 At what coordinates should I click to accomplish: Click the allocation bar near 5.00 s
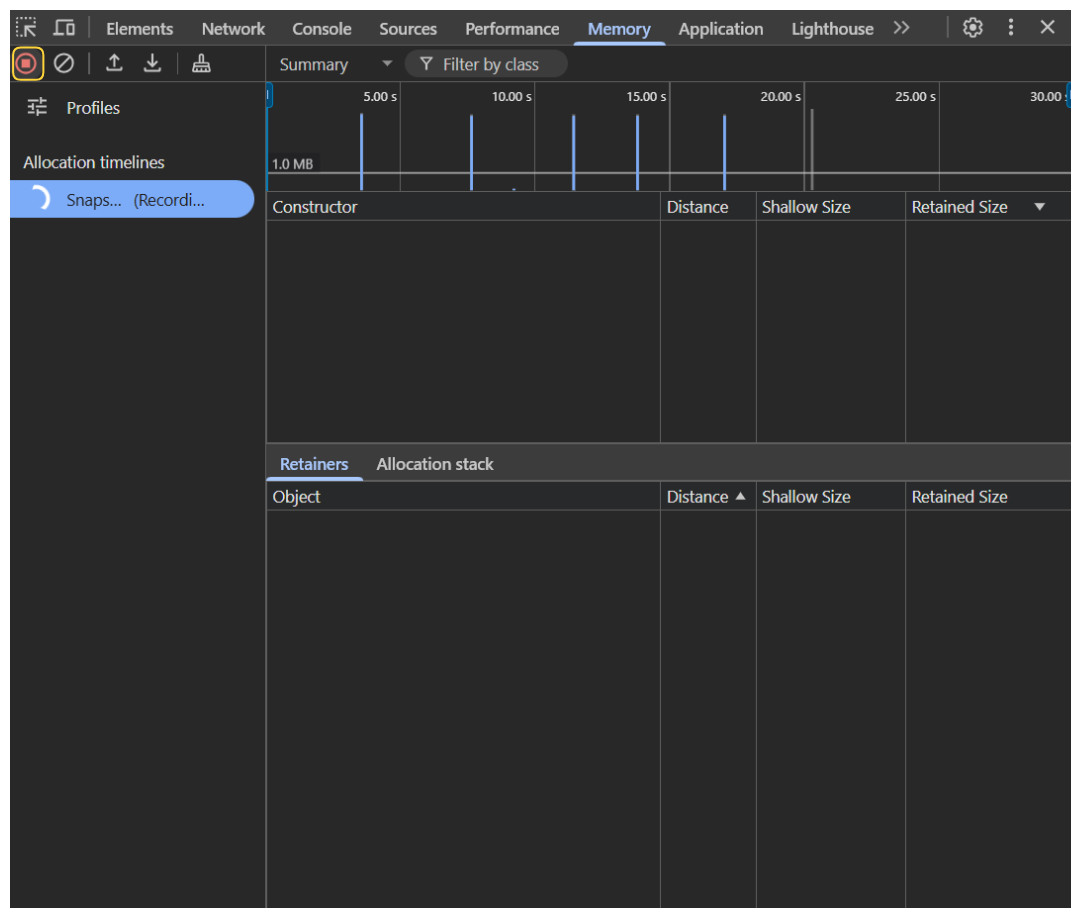361,152
